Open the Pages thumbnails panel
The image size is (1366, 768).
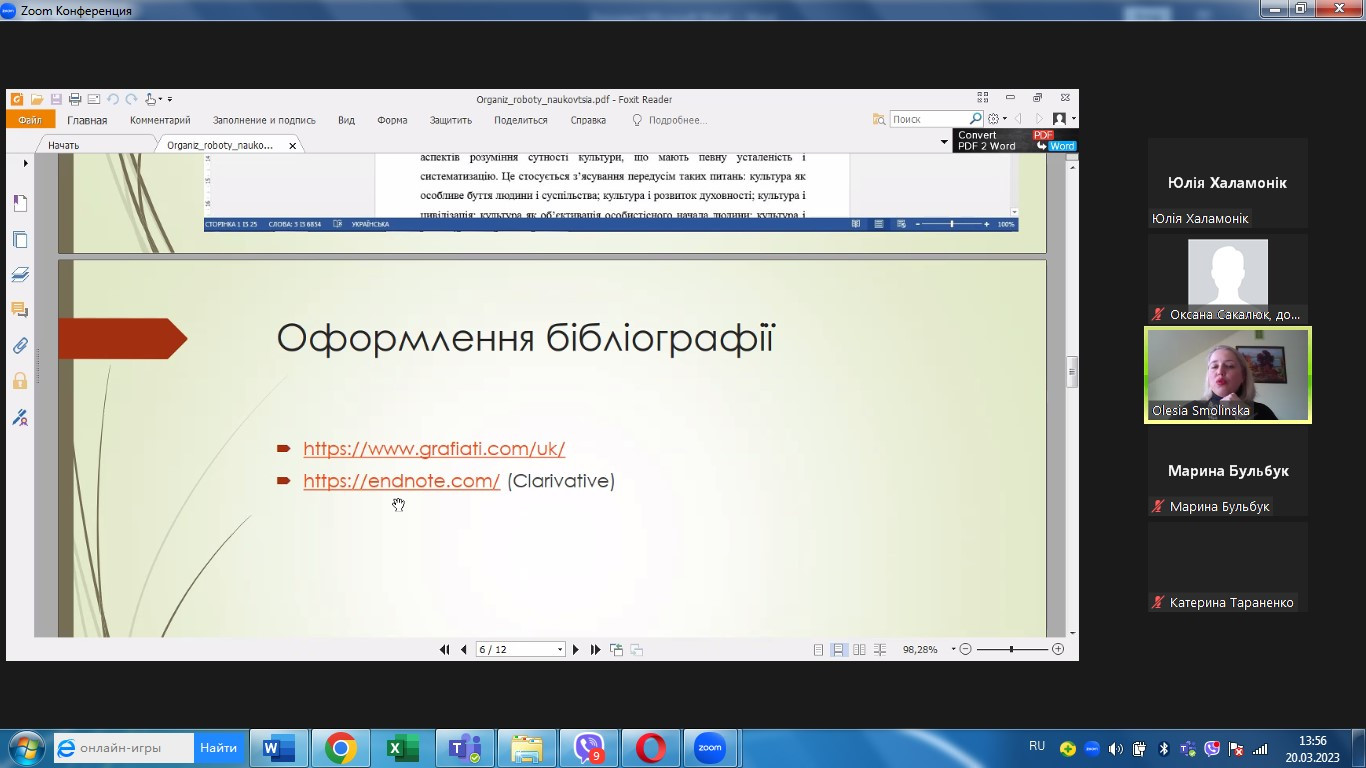click(x=20, y=240)
